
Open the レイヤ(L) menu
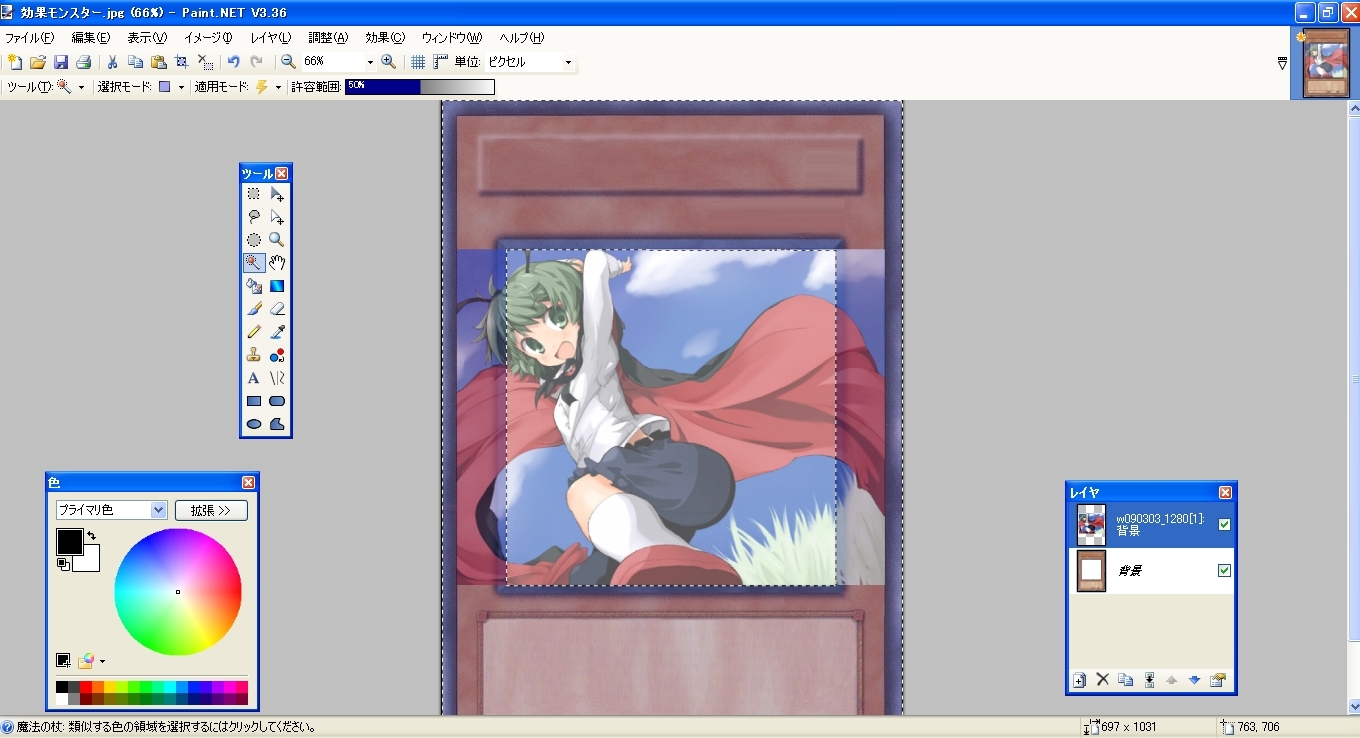(271, 37)
